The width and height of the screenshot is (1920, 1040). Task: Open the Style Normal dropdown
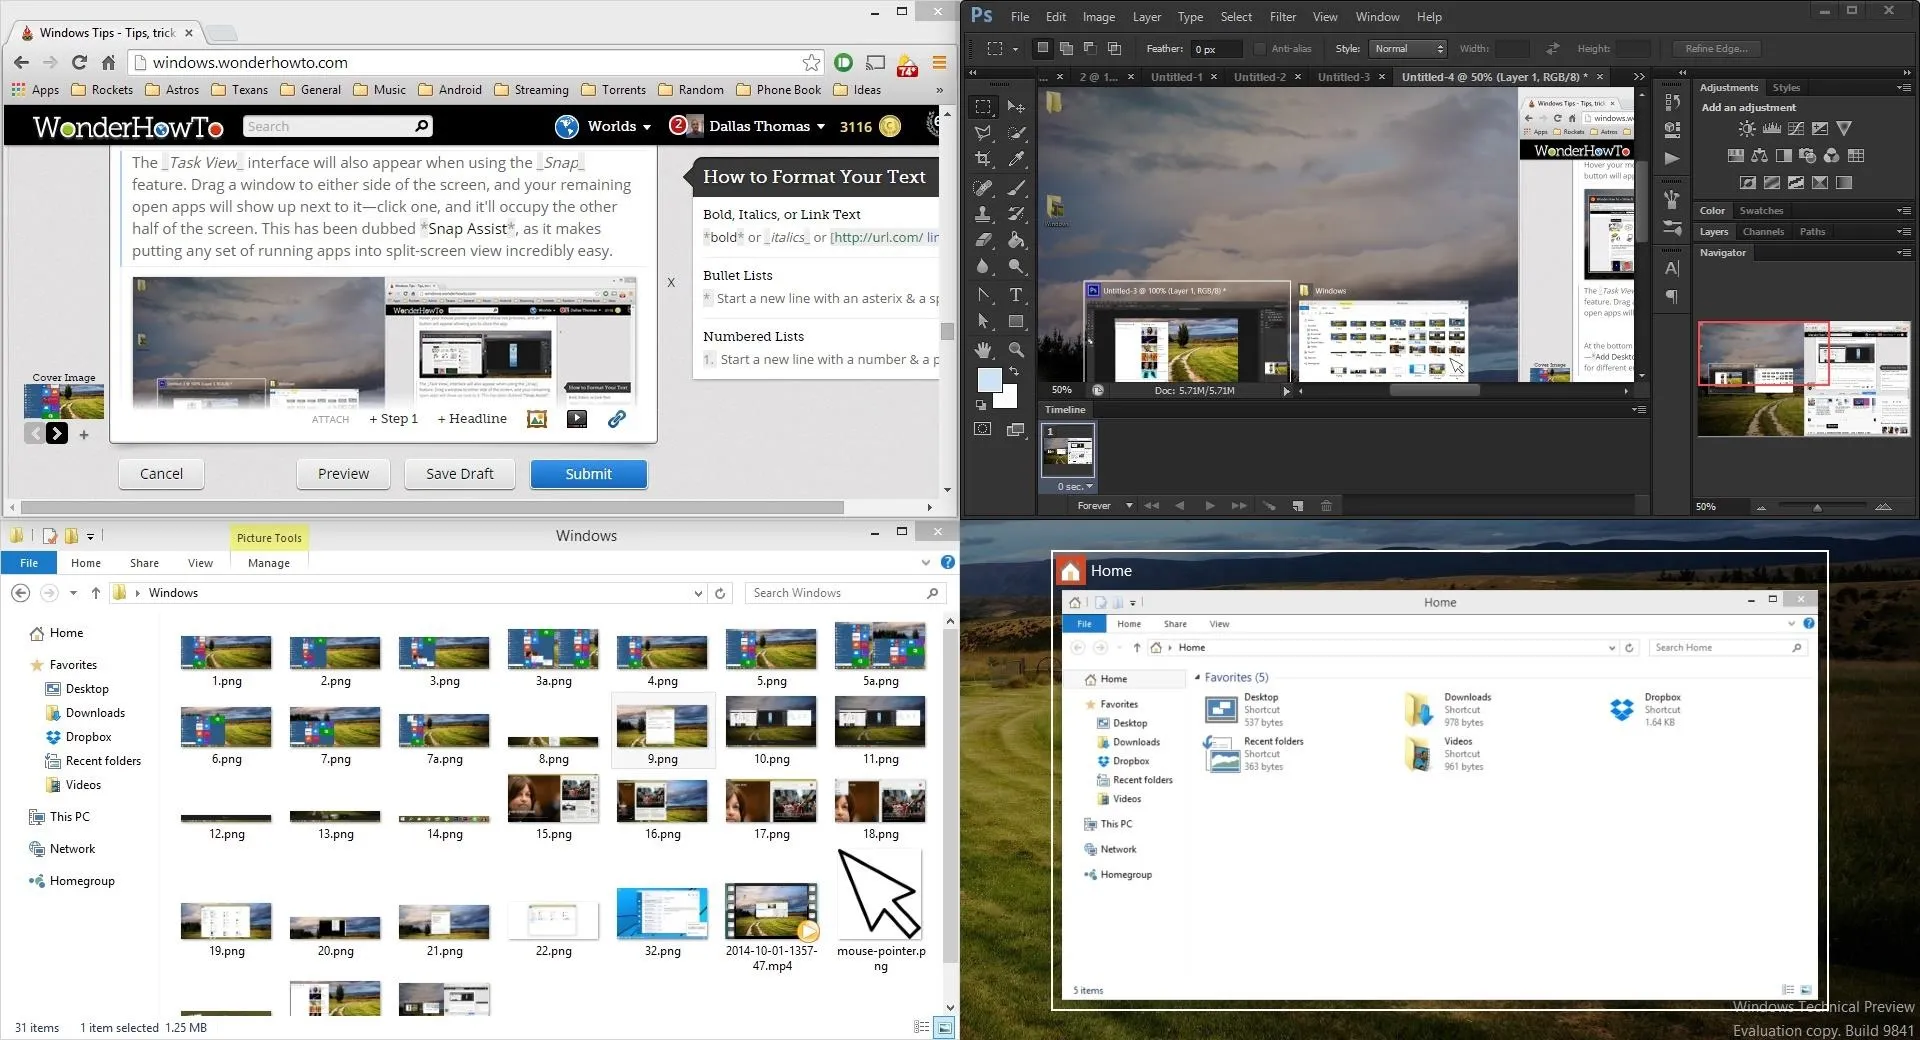pyautogui.click(x=1408, y=49)
